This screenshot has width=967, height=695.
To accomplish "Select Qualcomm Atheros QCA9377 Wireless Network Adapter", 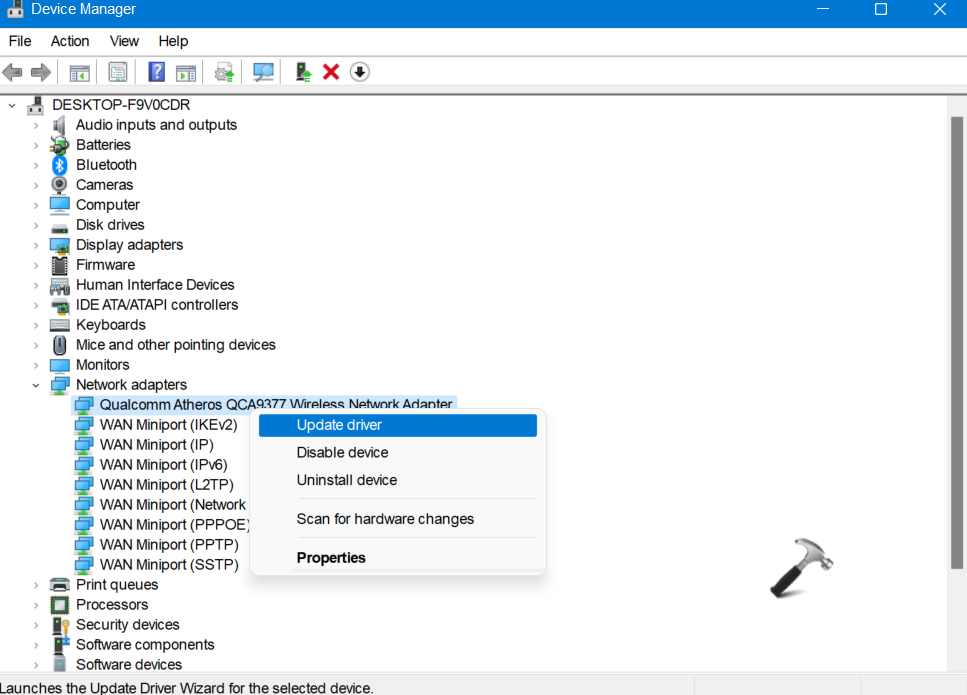I will (x=276, y=405).
